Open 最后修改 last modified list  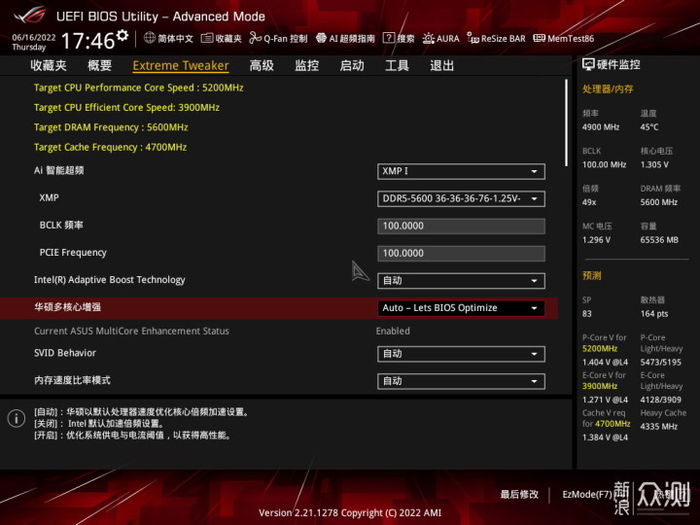[519, 494]
